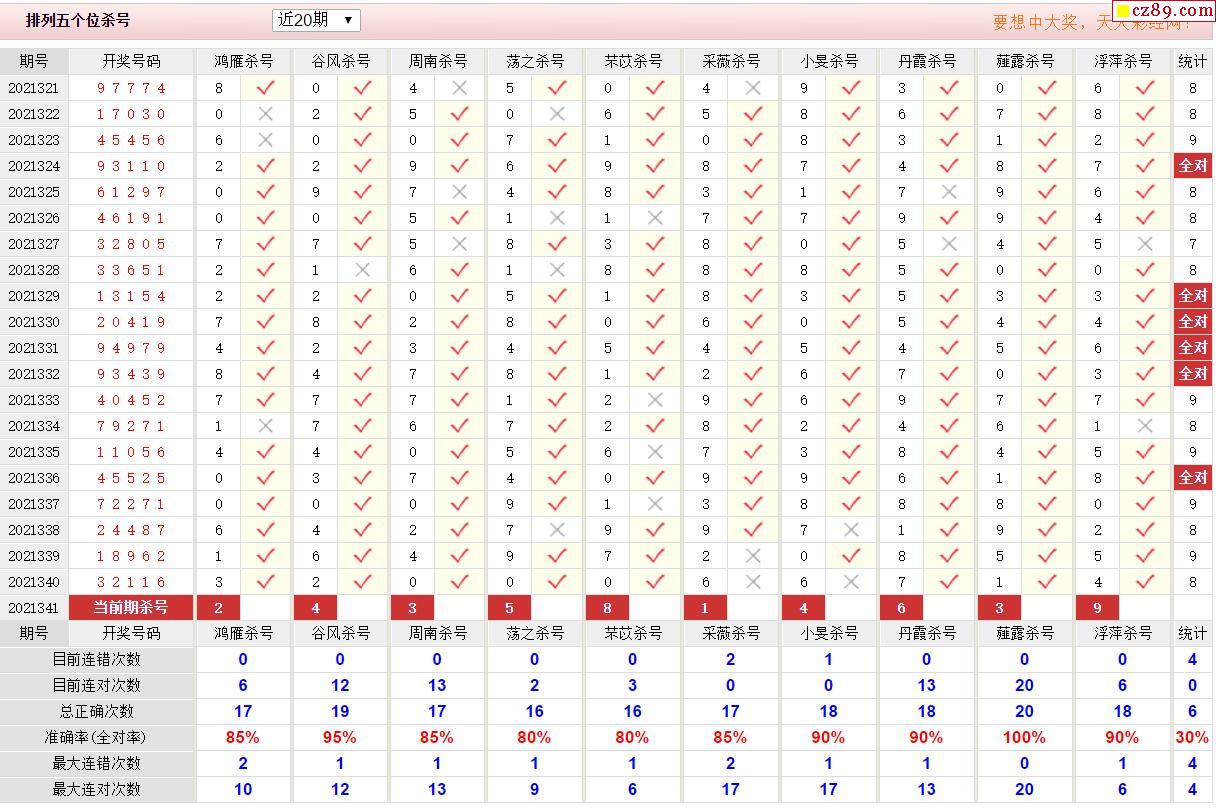
Task: Click the red 当前期杀号 label
Action: [x=131, y=608]
